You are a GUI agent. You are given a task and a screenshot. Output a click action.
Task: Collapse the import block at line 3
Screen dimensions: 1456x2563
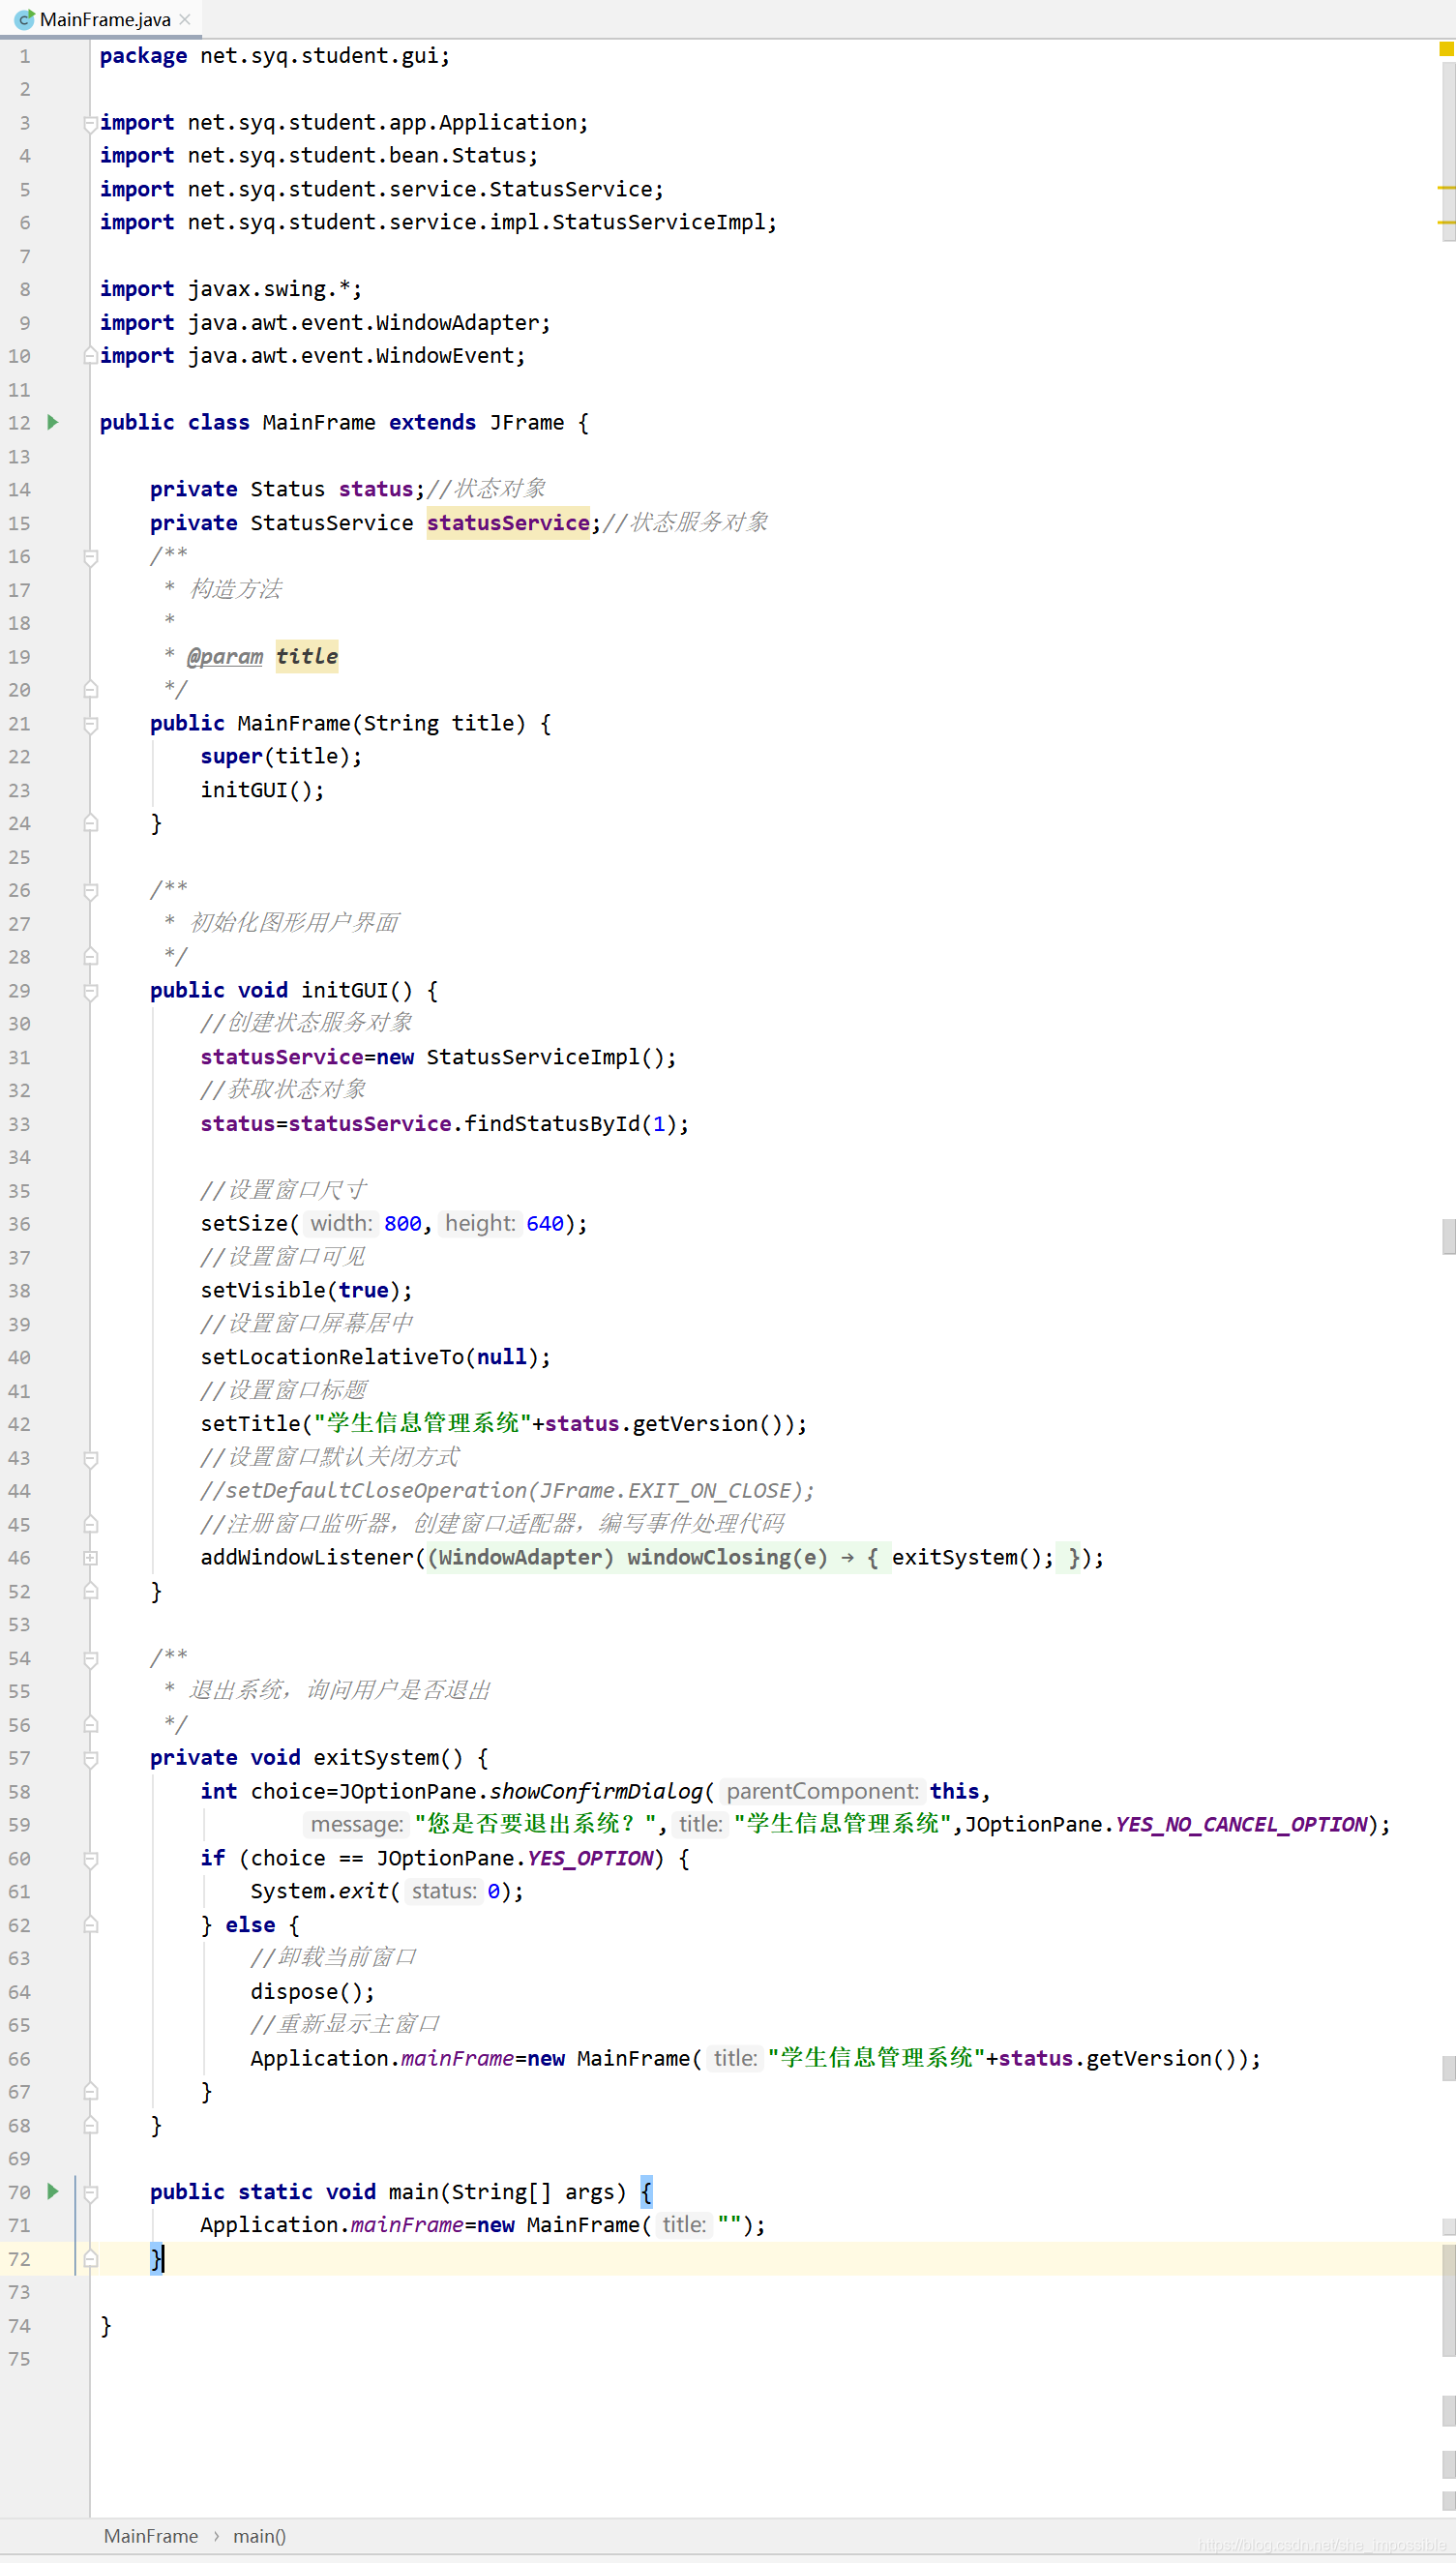90,123
